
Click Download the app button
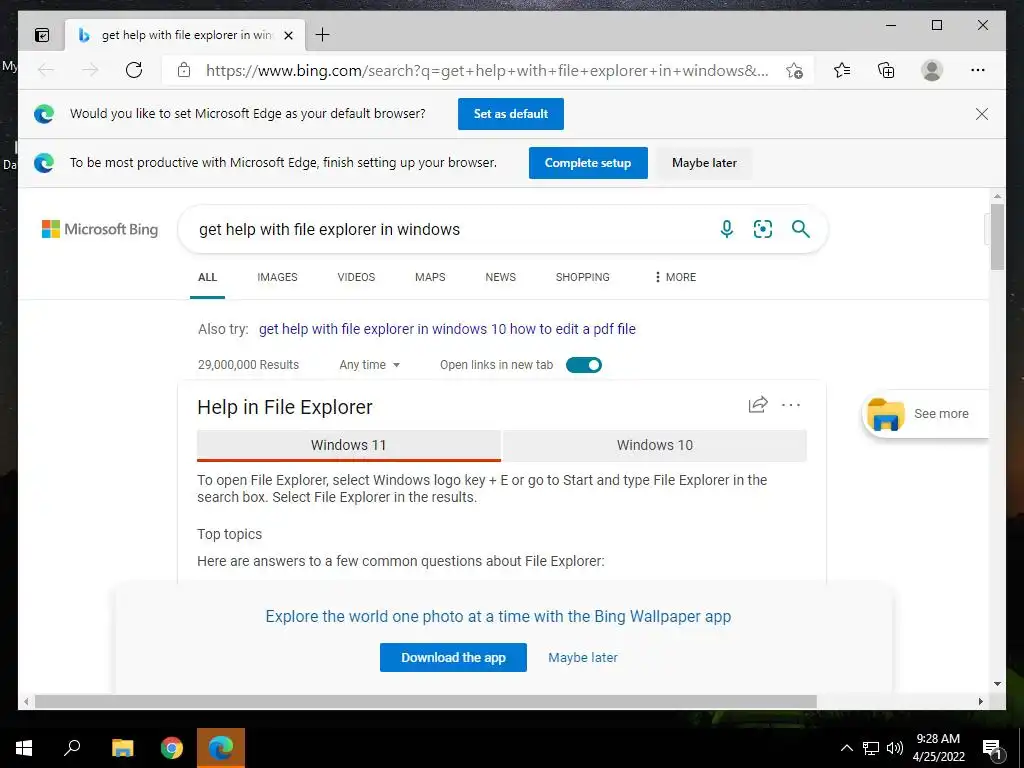click(x=453, y=658)
